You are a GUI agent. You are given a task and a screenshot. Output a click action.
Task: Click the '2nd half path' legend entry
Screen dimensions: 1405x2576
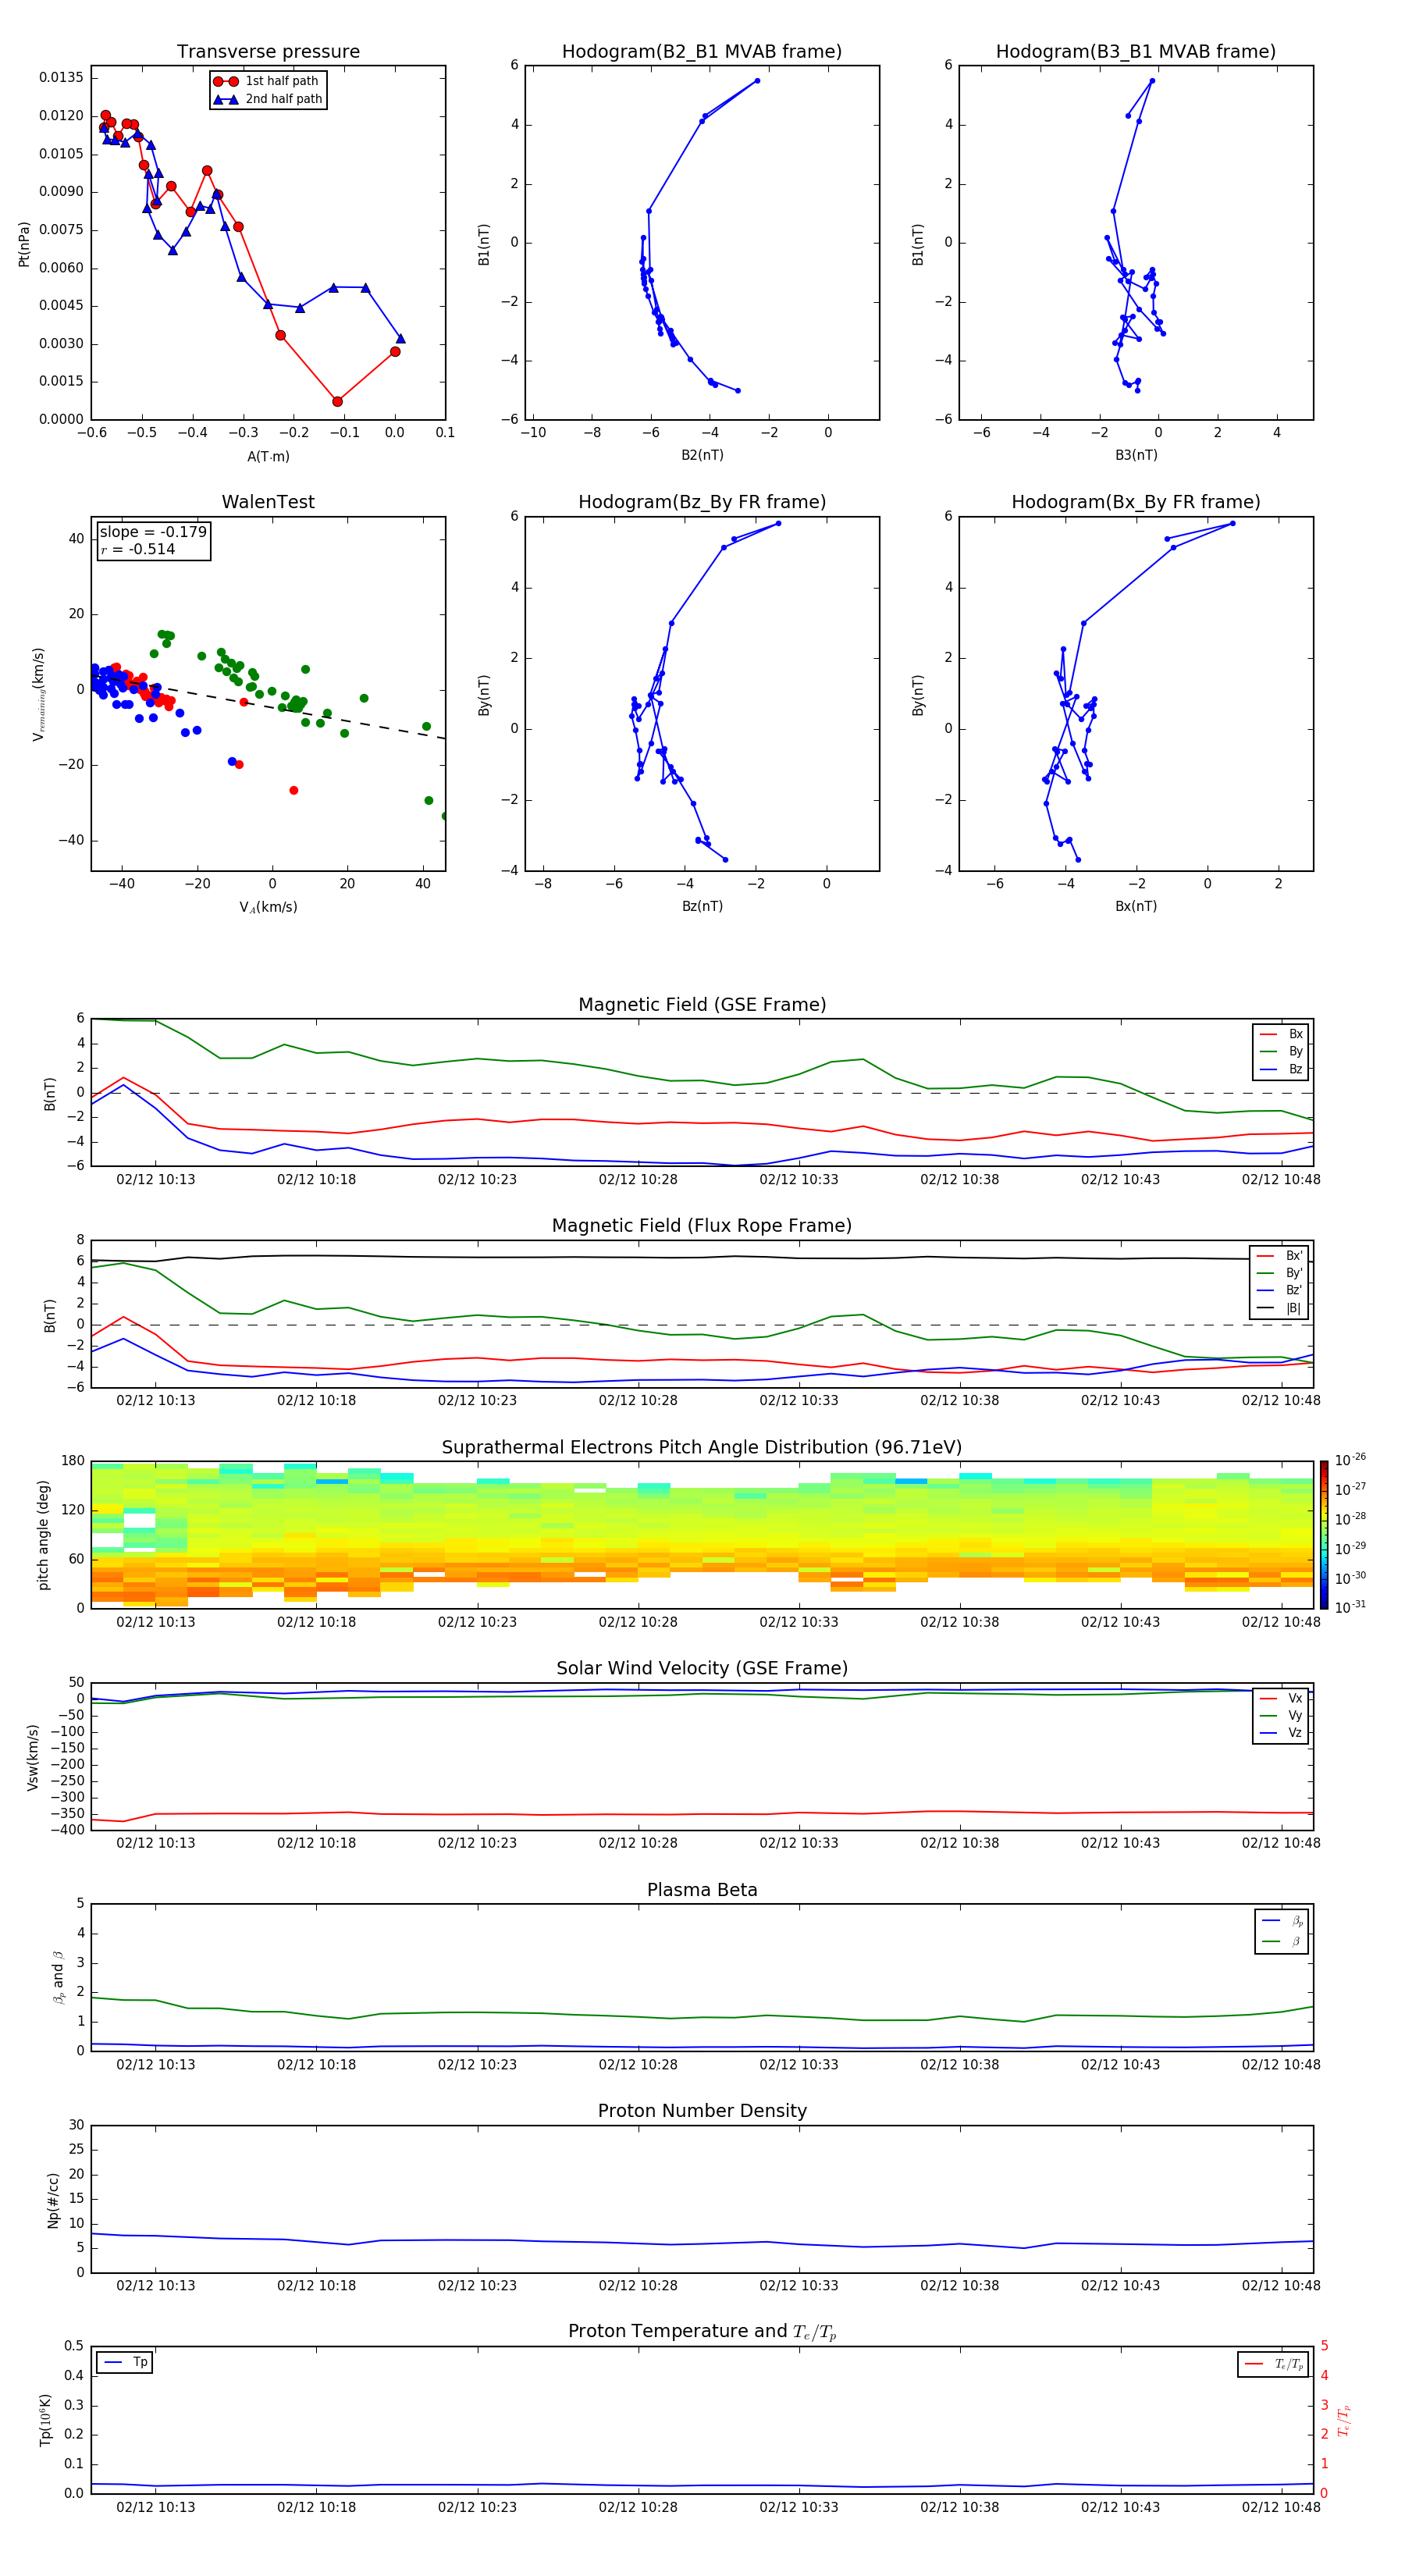point(268,99)
